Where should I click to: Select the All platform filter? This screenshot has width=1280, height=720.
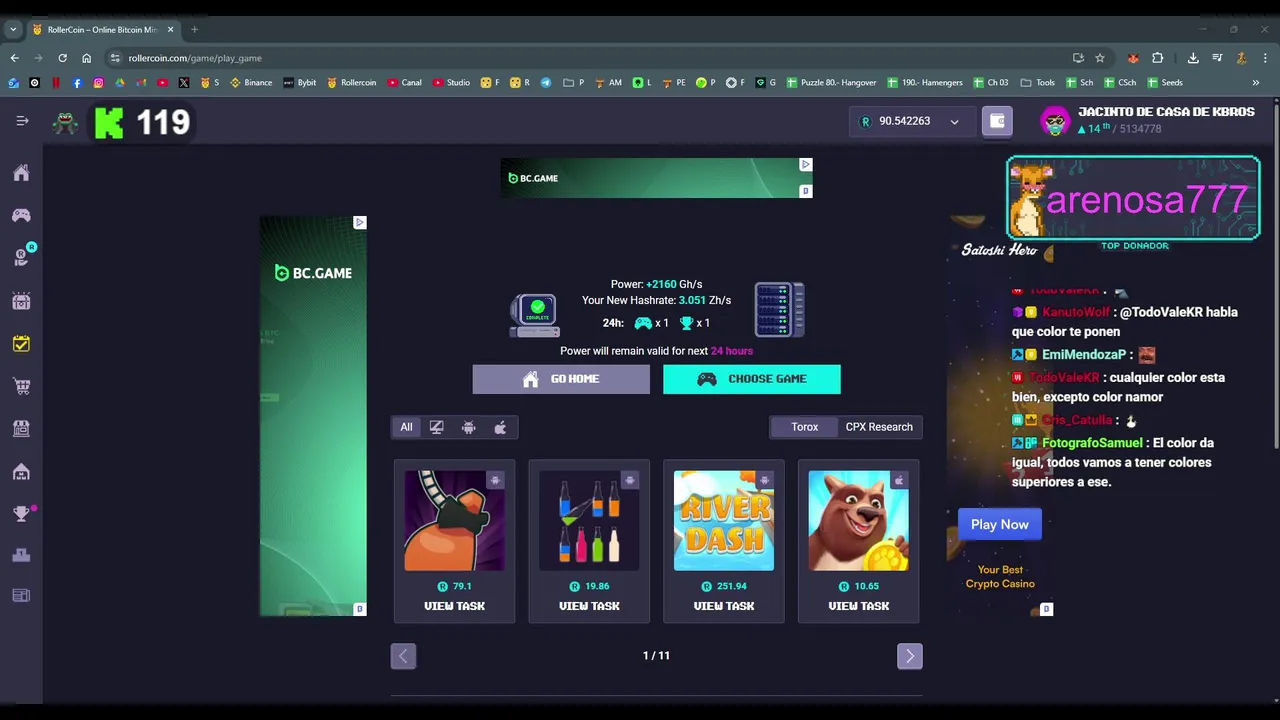point(406,427)
